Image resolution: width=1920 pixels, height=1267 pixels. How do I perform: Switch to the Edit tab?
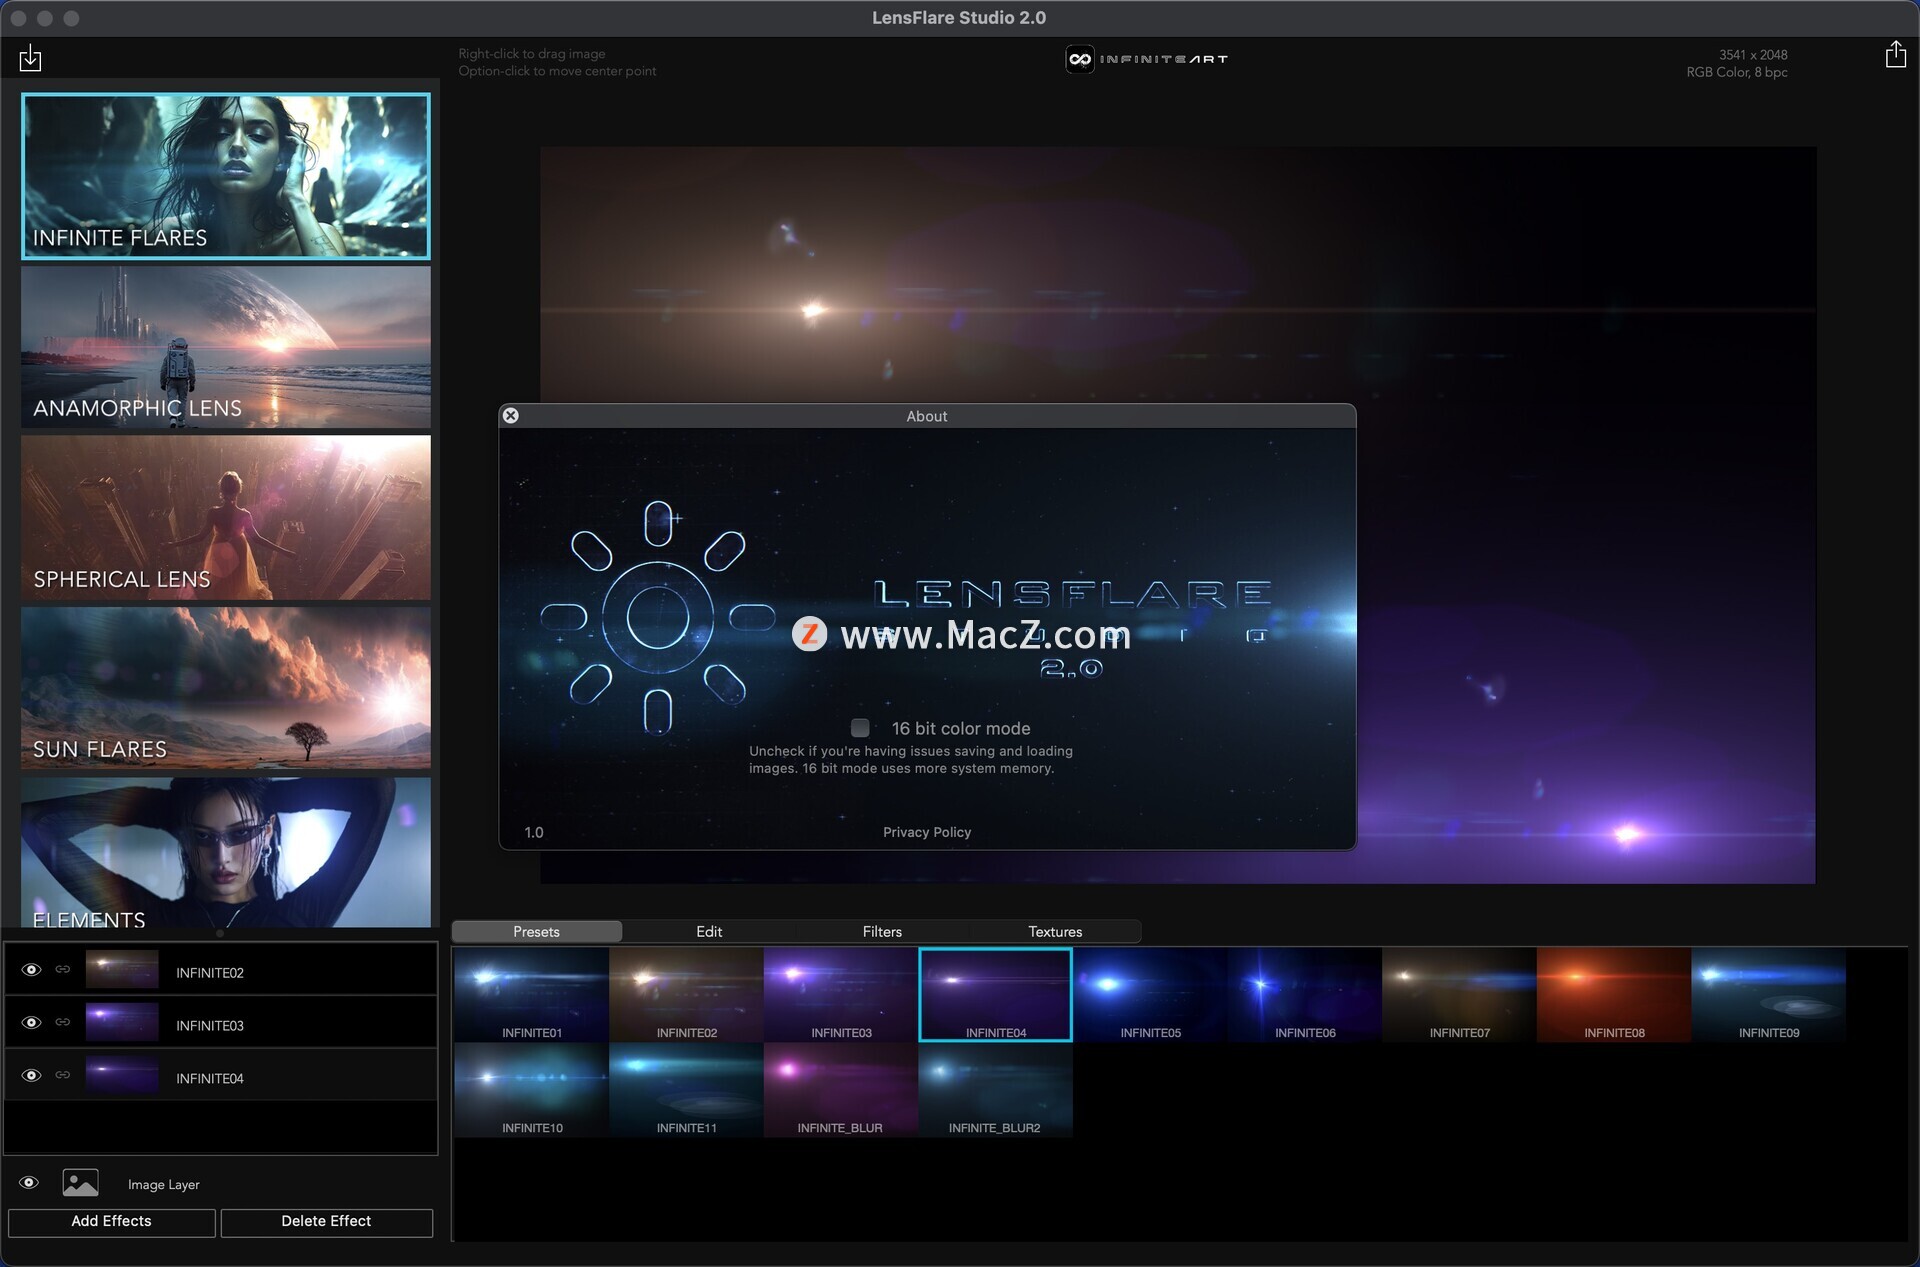coord(709,931)
